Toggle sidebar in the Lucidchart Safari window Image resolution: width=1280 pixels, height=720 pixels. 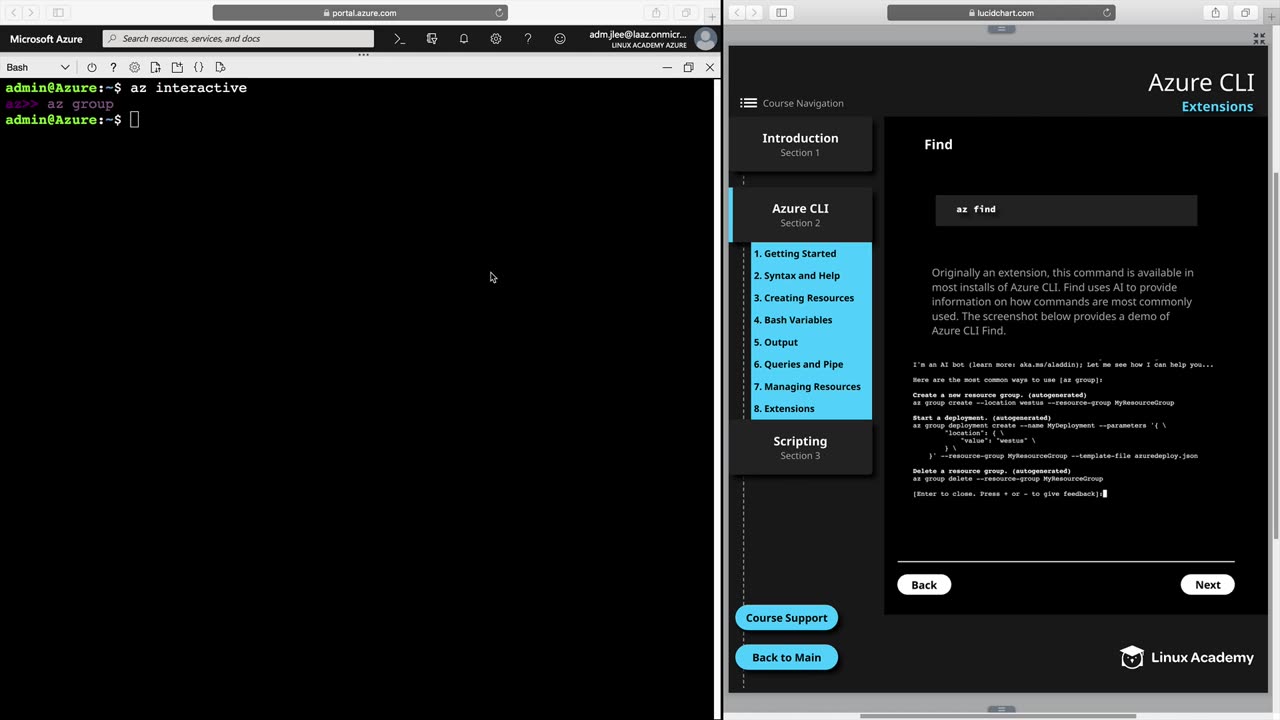(x=781, y=13)
